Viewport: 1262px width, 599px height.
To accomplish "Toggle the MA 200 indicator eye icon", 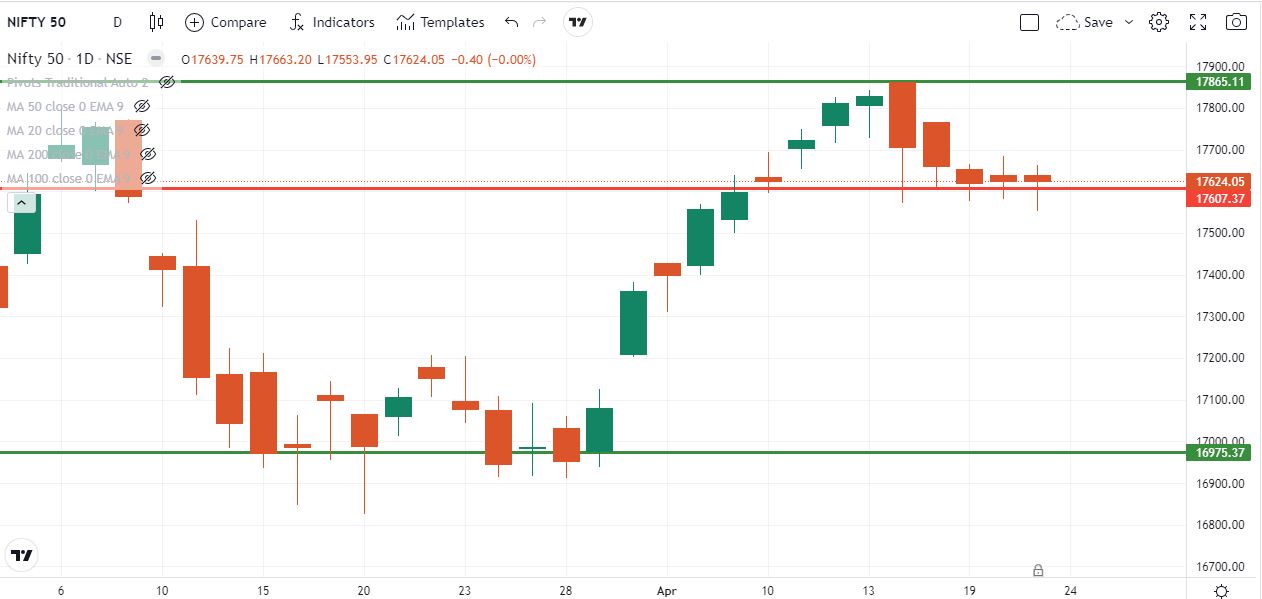I will click(x=148, y=154).
